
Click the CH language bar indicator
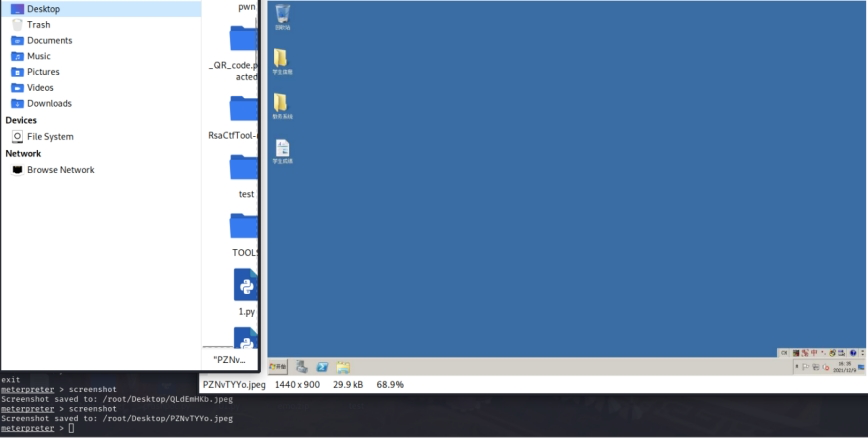tap(784, 353)
